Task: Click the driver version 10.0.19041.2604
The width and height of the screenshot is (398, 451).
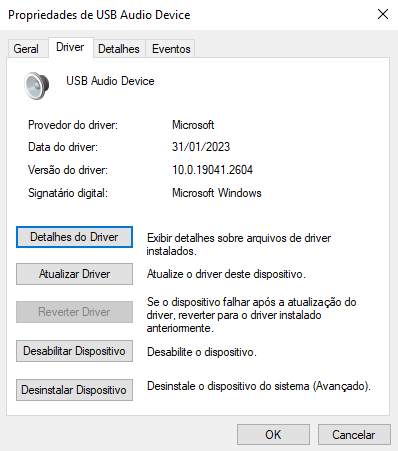Action: (x=212, y=170)
